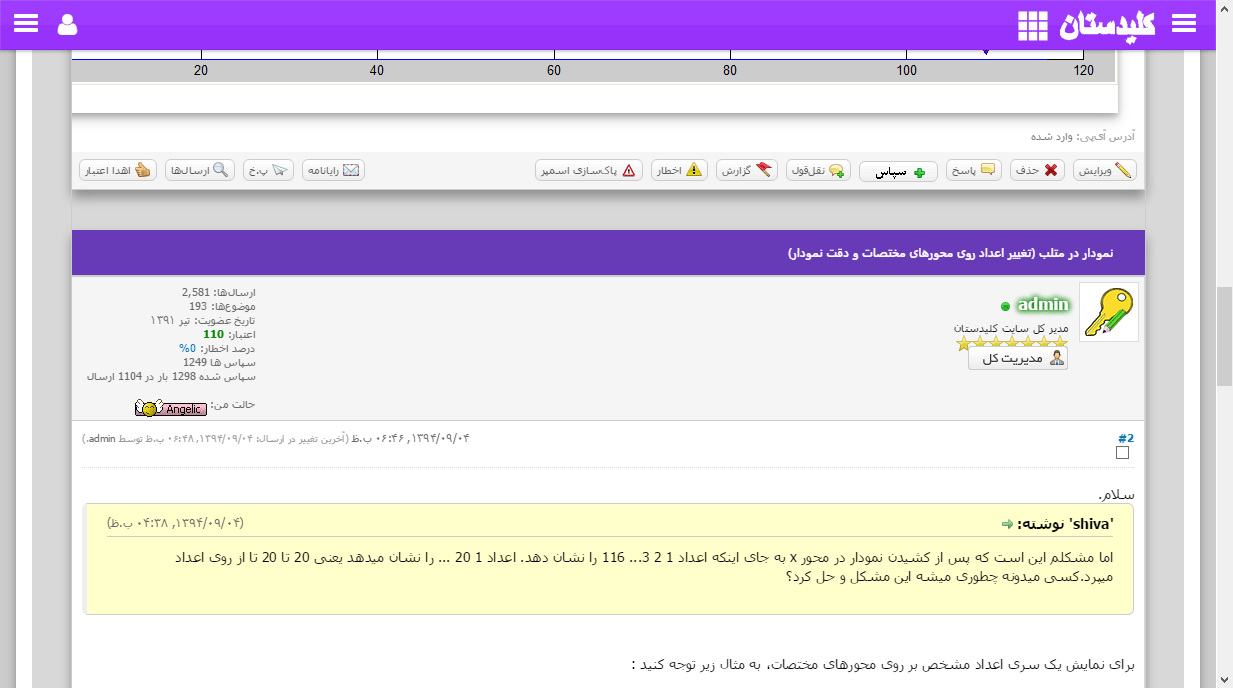This screenshot has width=1233, height=688.
Task: Click the admin username link
Action: 1043,304
